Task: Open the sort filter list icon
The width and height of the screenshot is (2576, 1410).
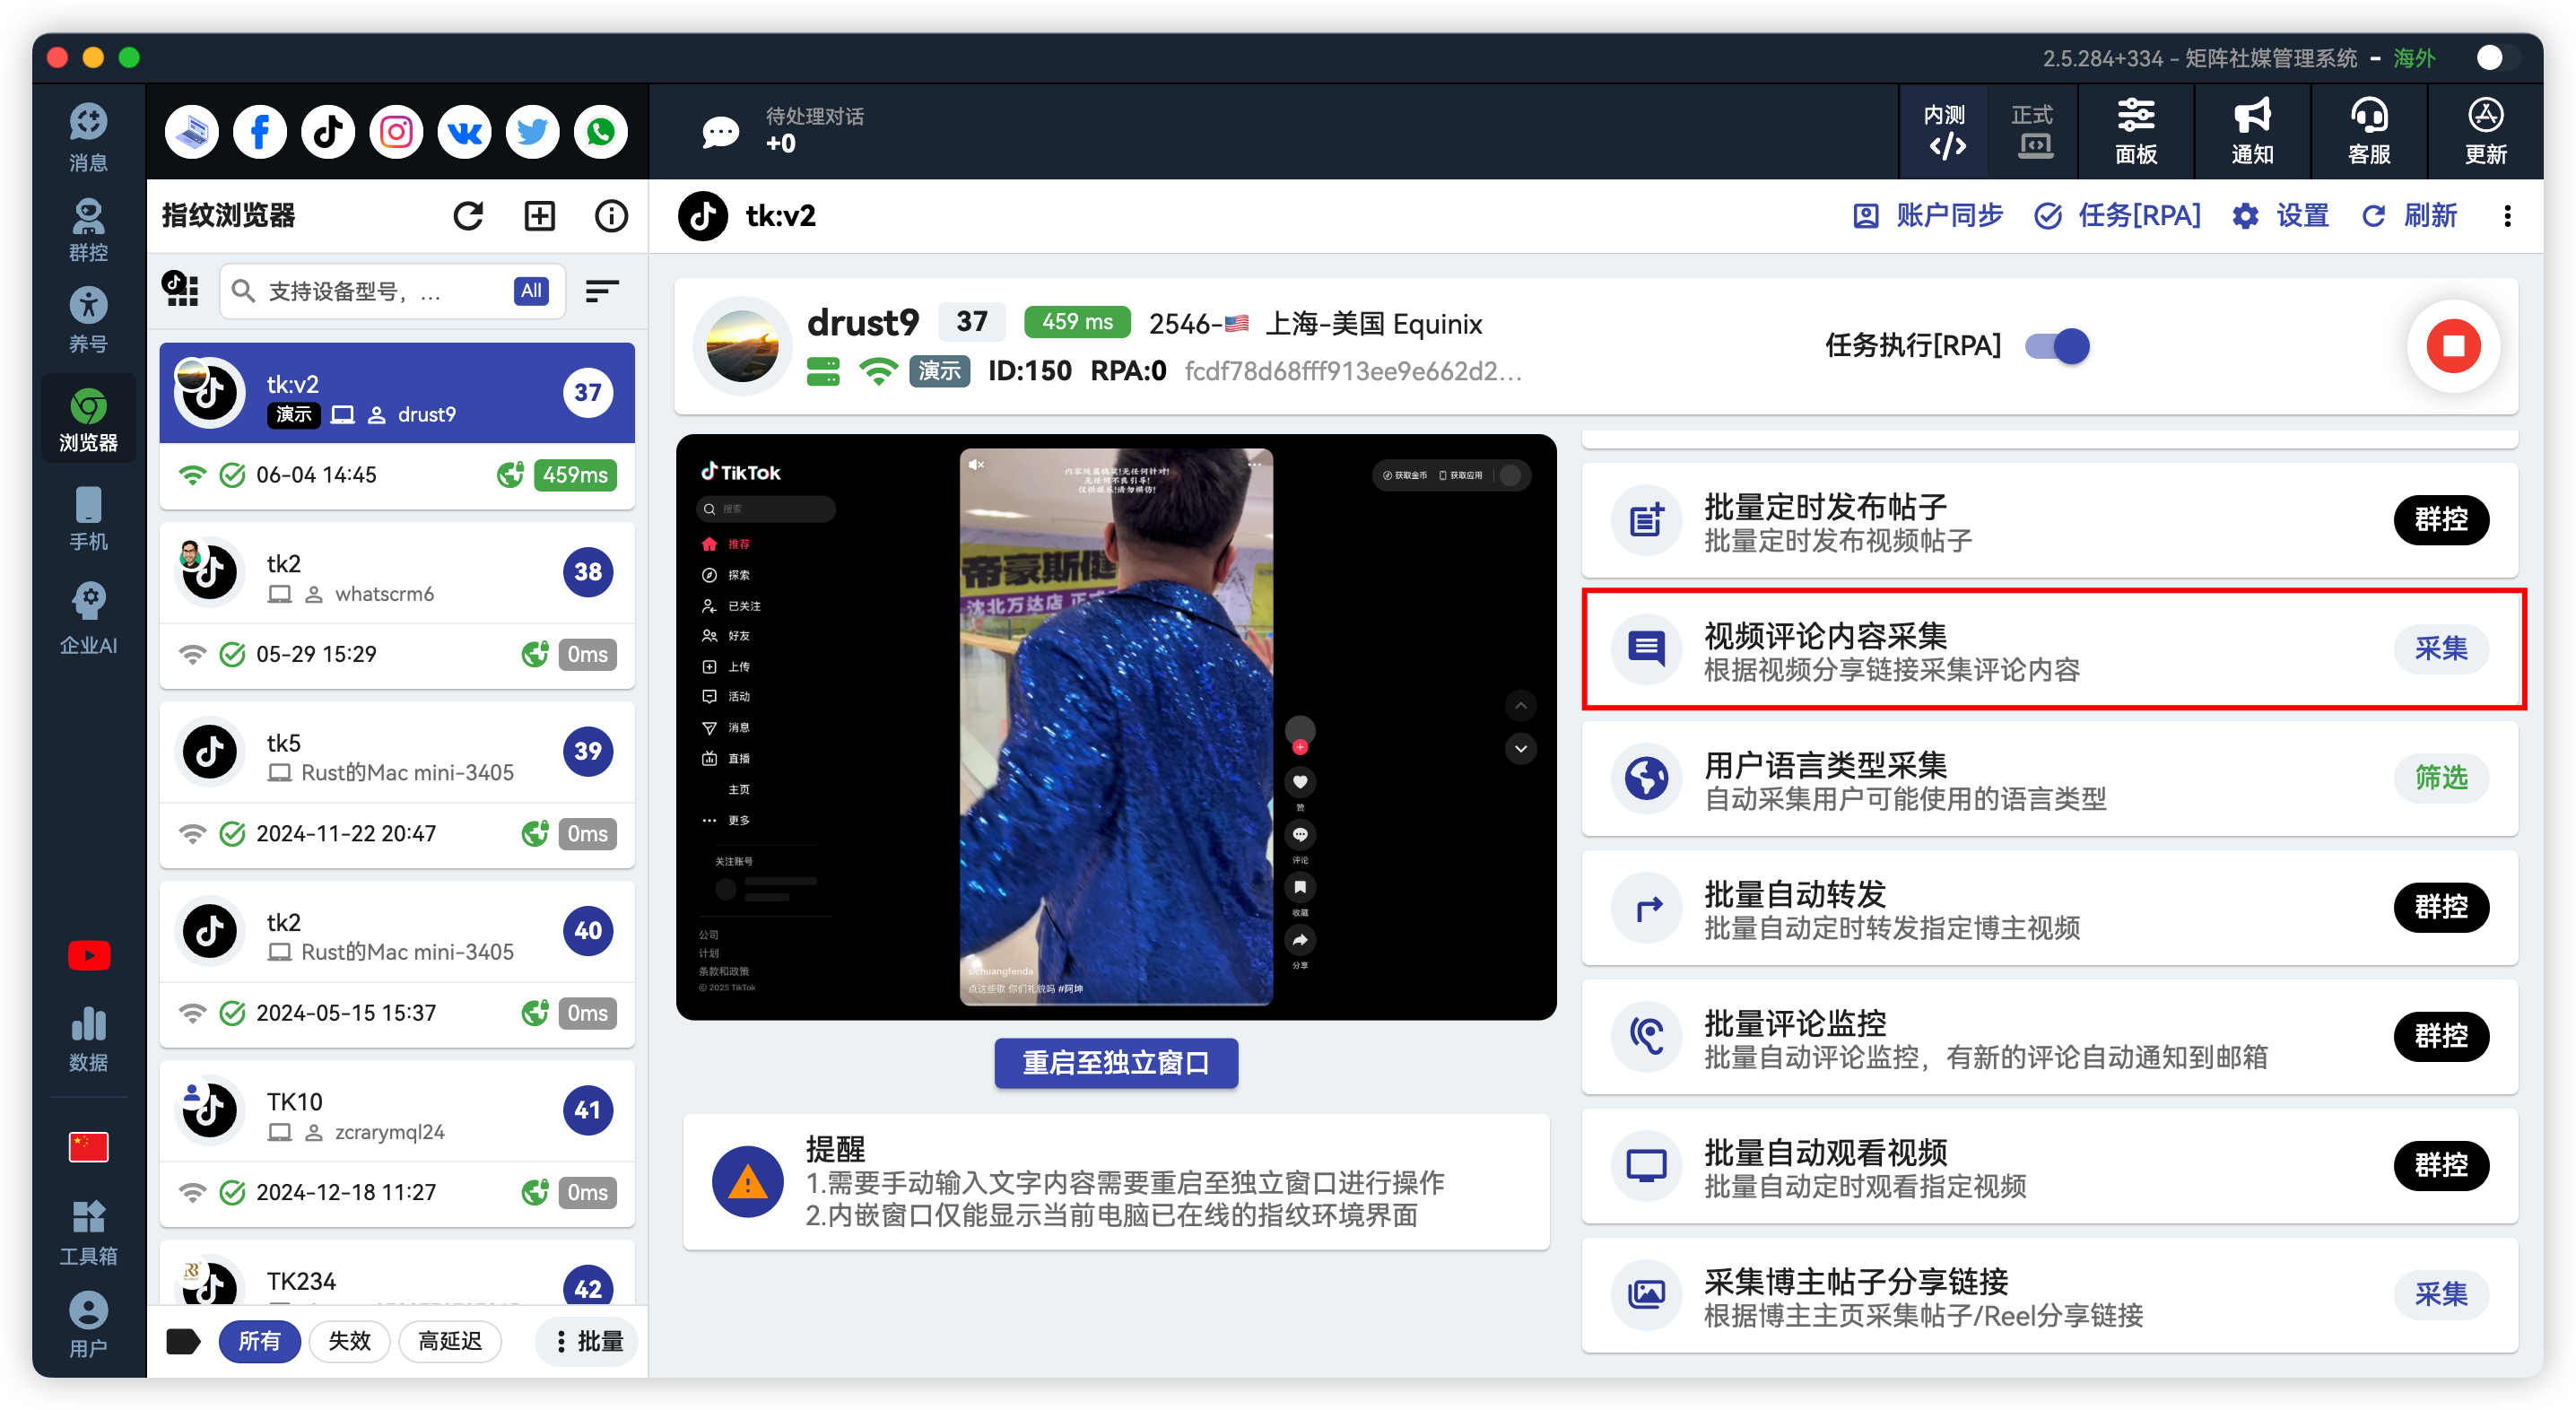Action: coord(602,291)
